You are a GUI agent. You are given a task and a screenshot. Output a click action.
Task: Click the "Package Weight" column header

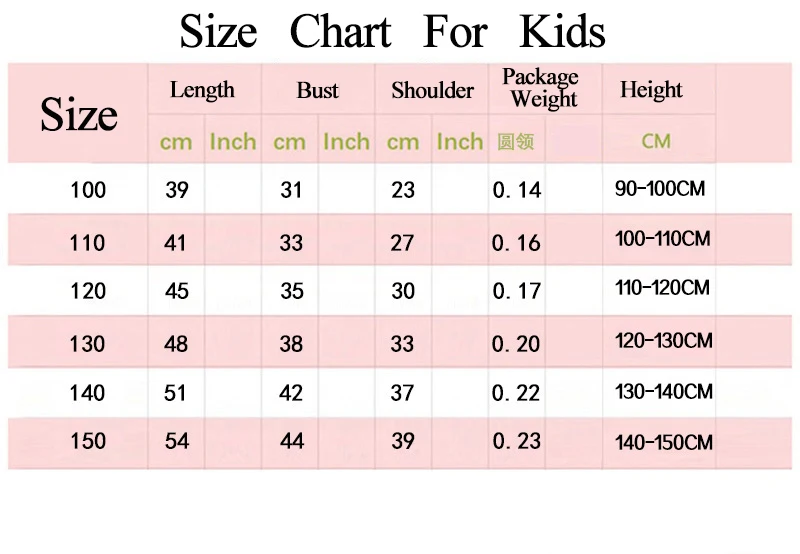[541, 89]
